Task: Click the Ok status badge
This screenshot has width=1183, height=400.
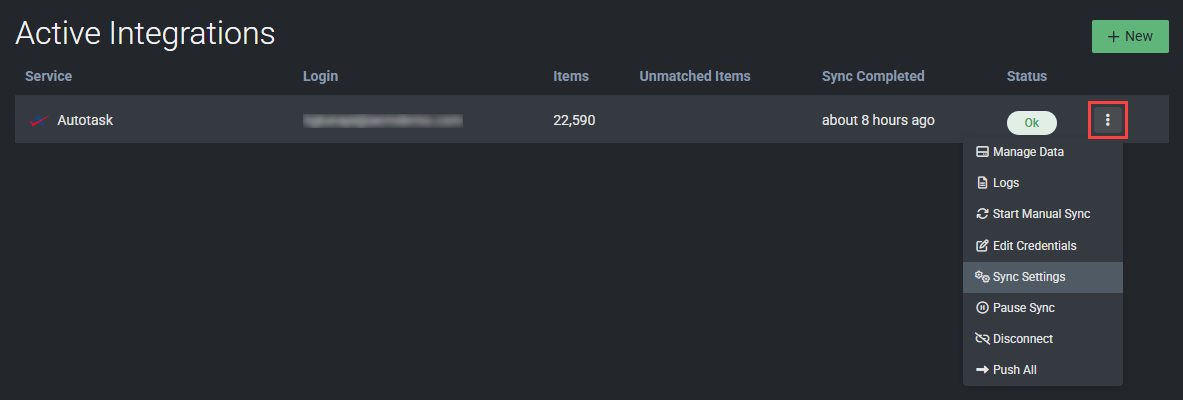Action: click(x=1031, y=122)
